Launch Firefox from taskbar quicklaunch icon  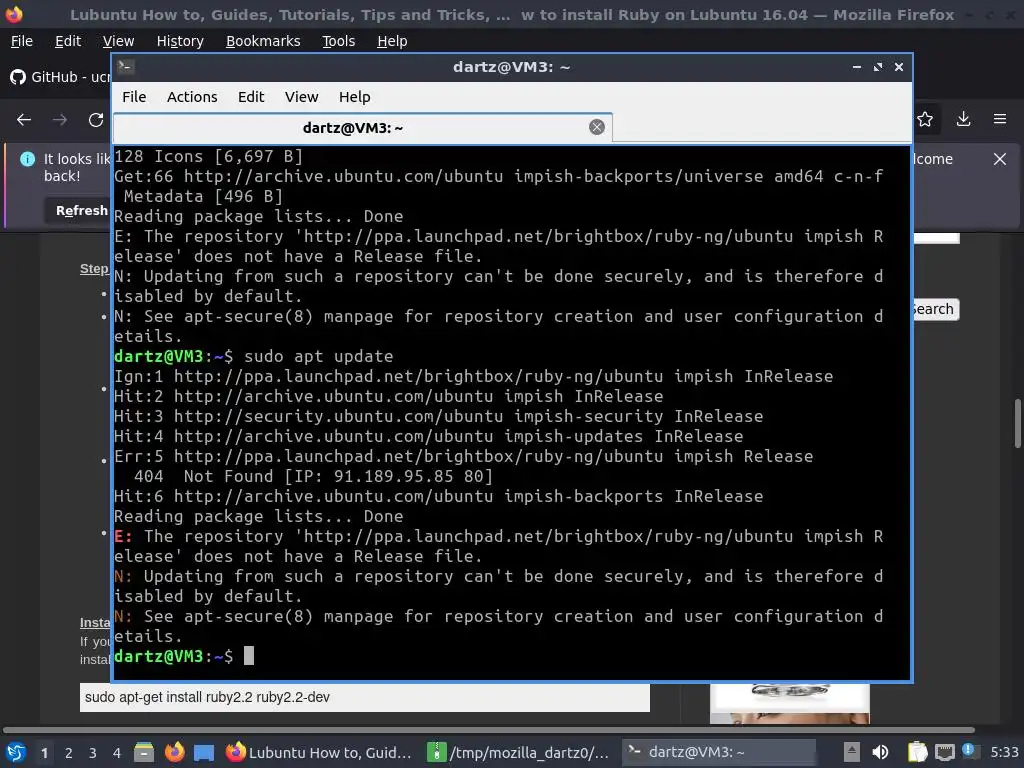click(x=174, y=752)
